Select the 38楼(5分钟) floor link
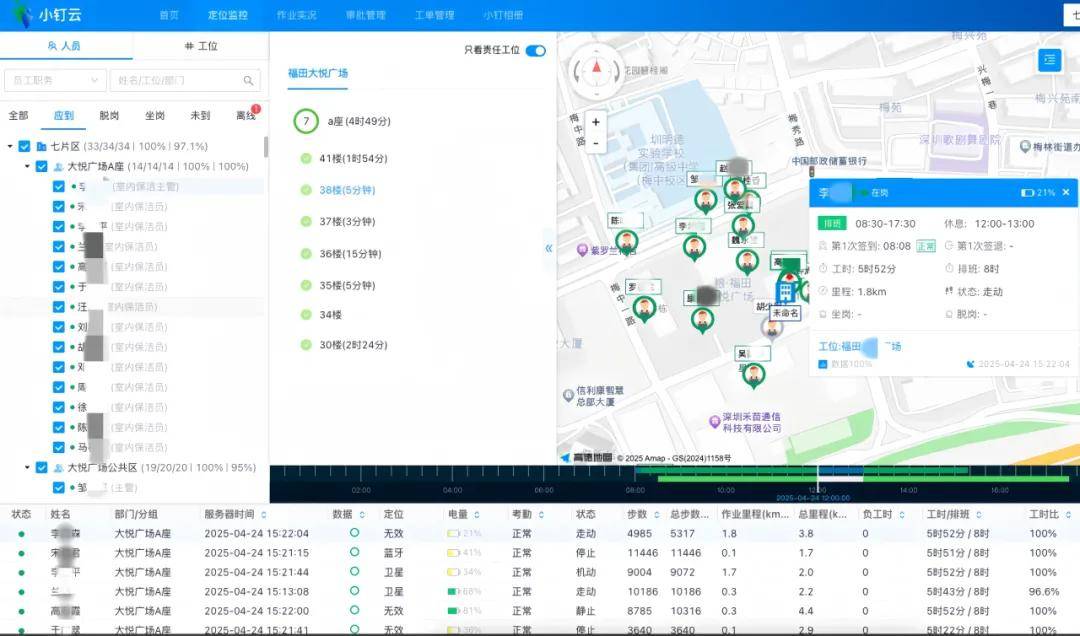1080x636 pixels. tap(347, 190)
